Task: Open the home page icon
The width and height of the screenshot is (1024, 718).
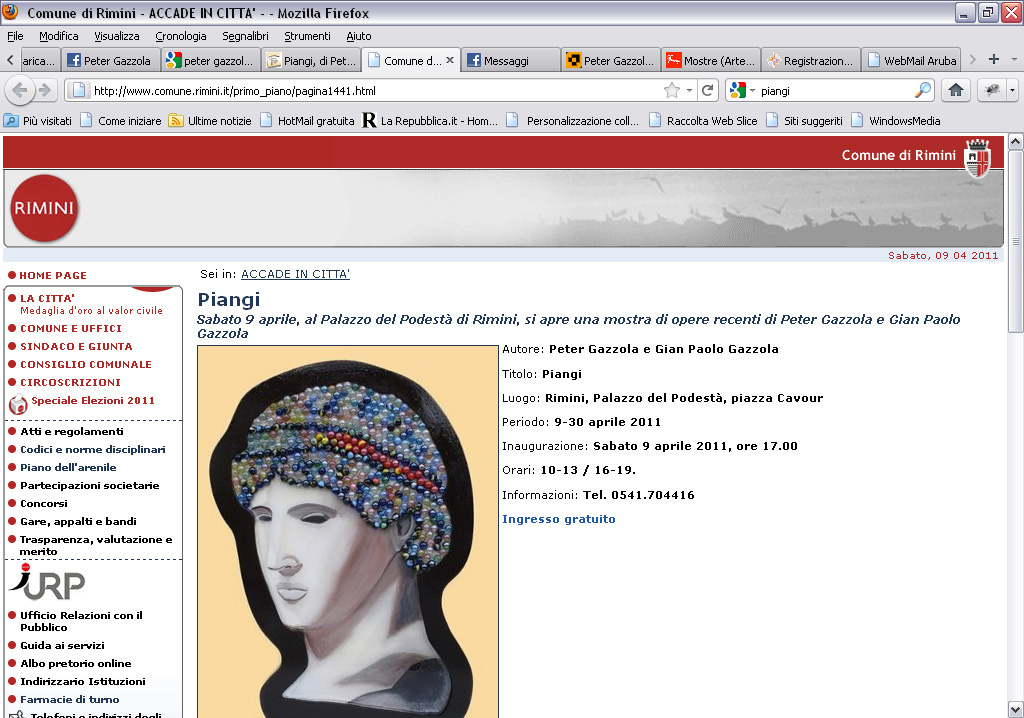Action: tap(955, 90)
